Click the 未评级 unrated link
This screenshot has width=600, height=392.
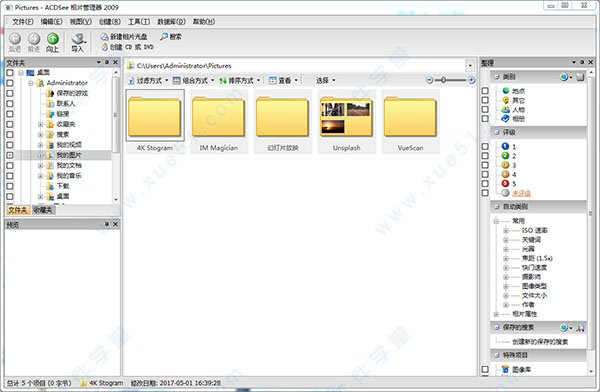click(521, 193)
